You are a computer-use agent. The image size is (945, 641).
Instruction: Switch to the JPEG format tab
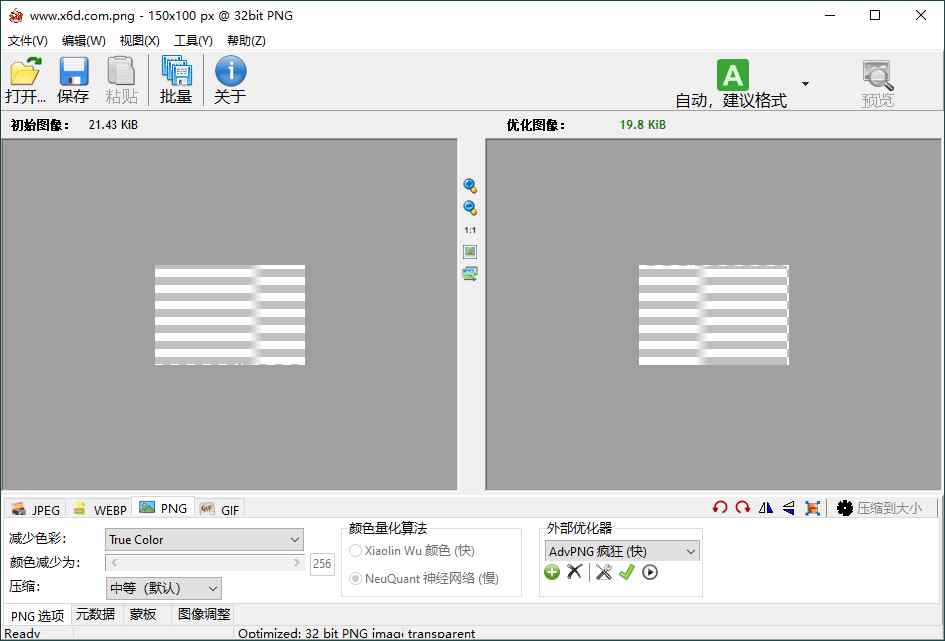point(36,509)
